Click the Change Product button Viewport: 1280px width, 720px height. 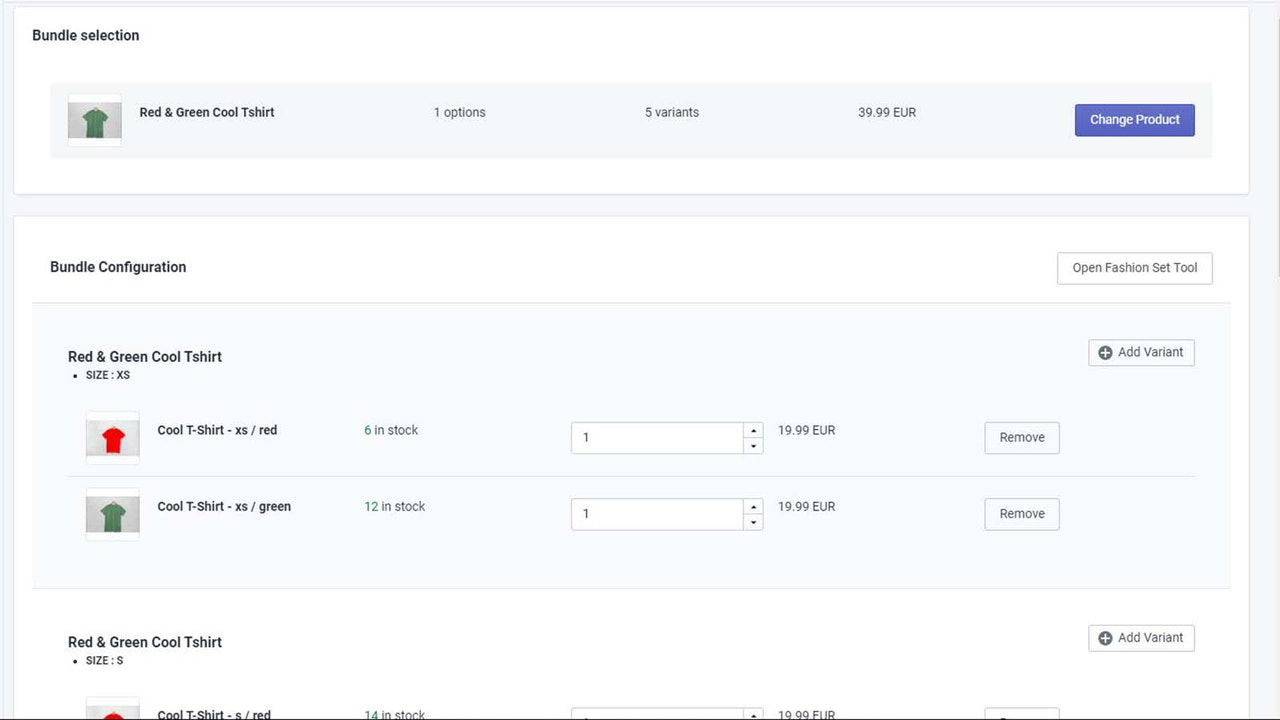pos(1134,119)
